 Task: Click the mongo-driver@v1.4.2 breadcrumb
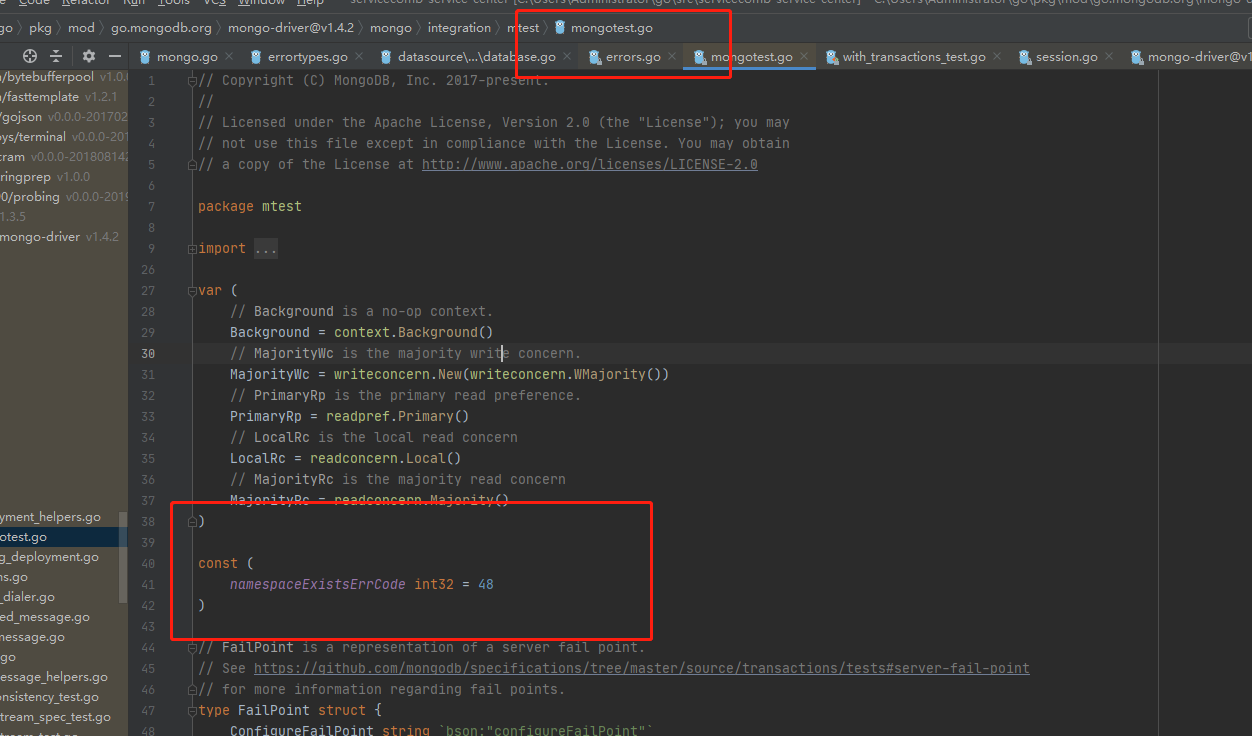pos(291,28)
